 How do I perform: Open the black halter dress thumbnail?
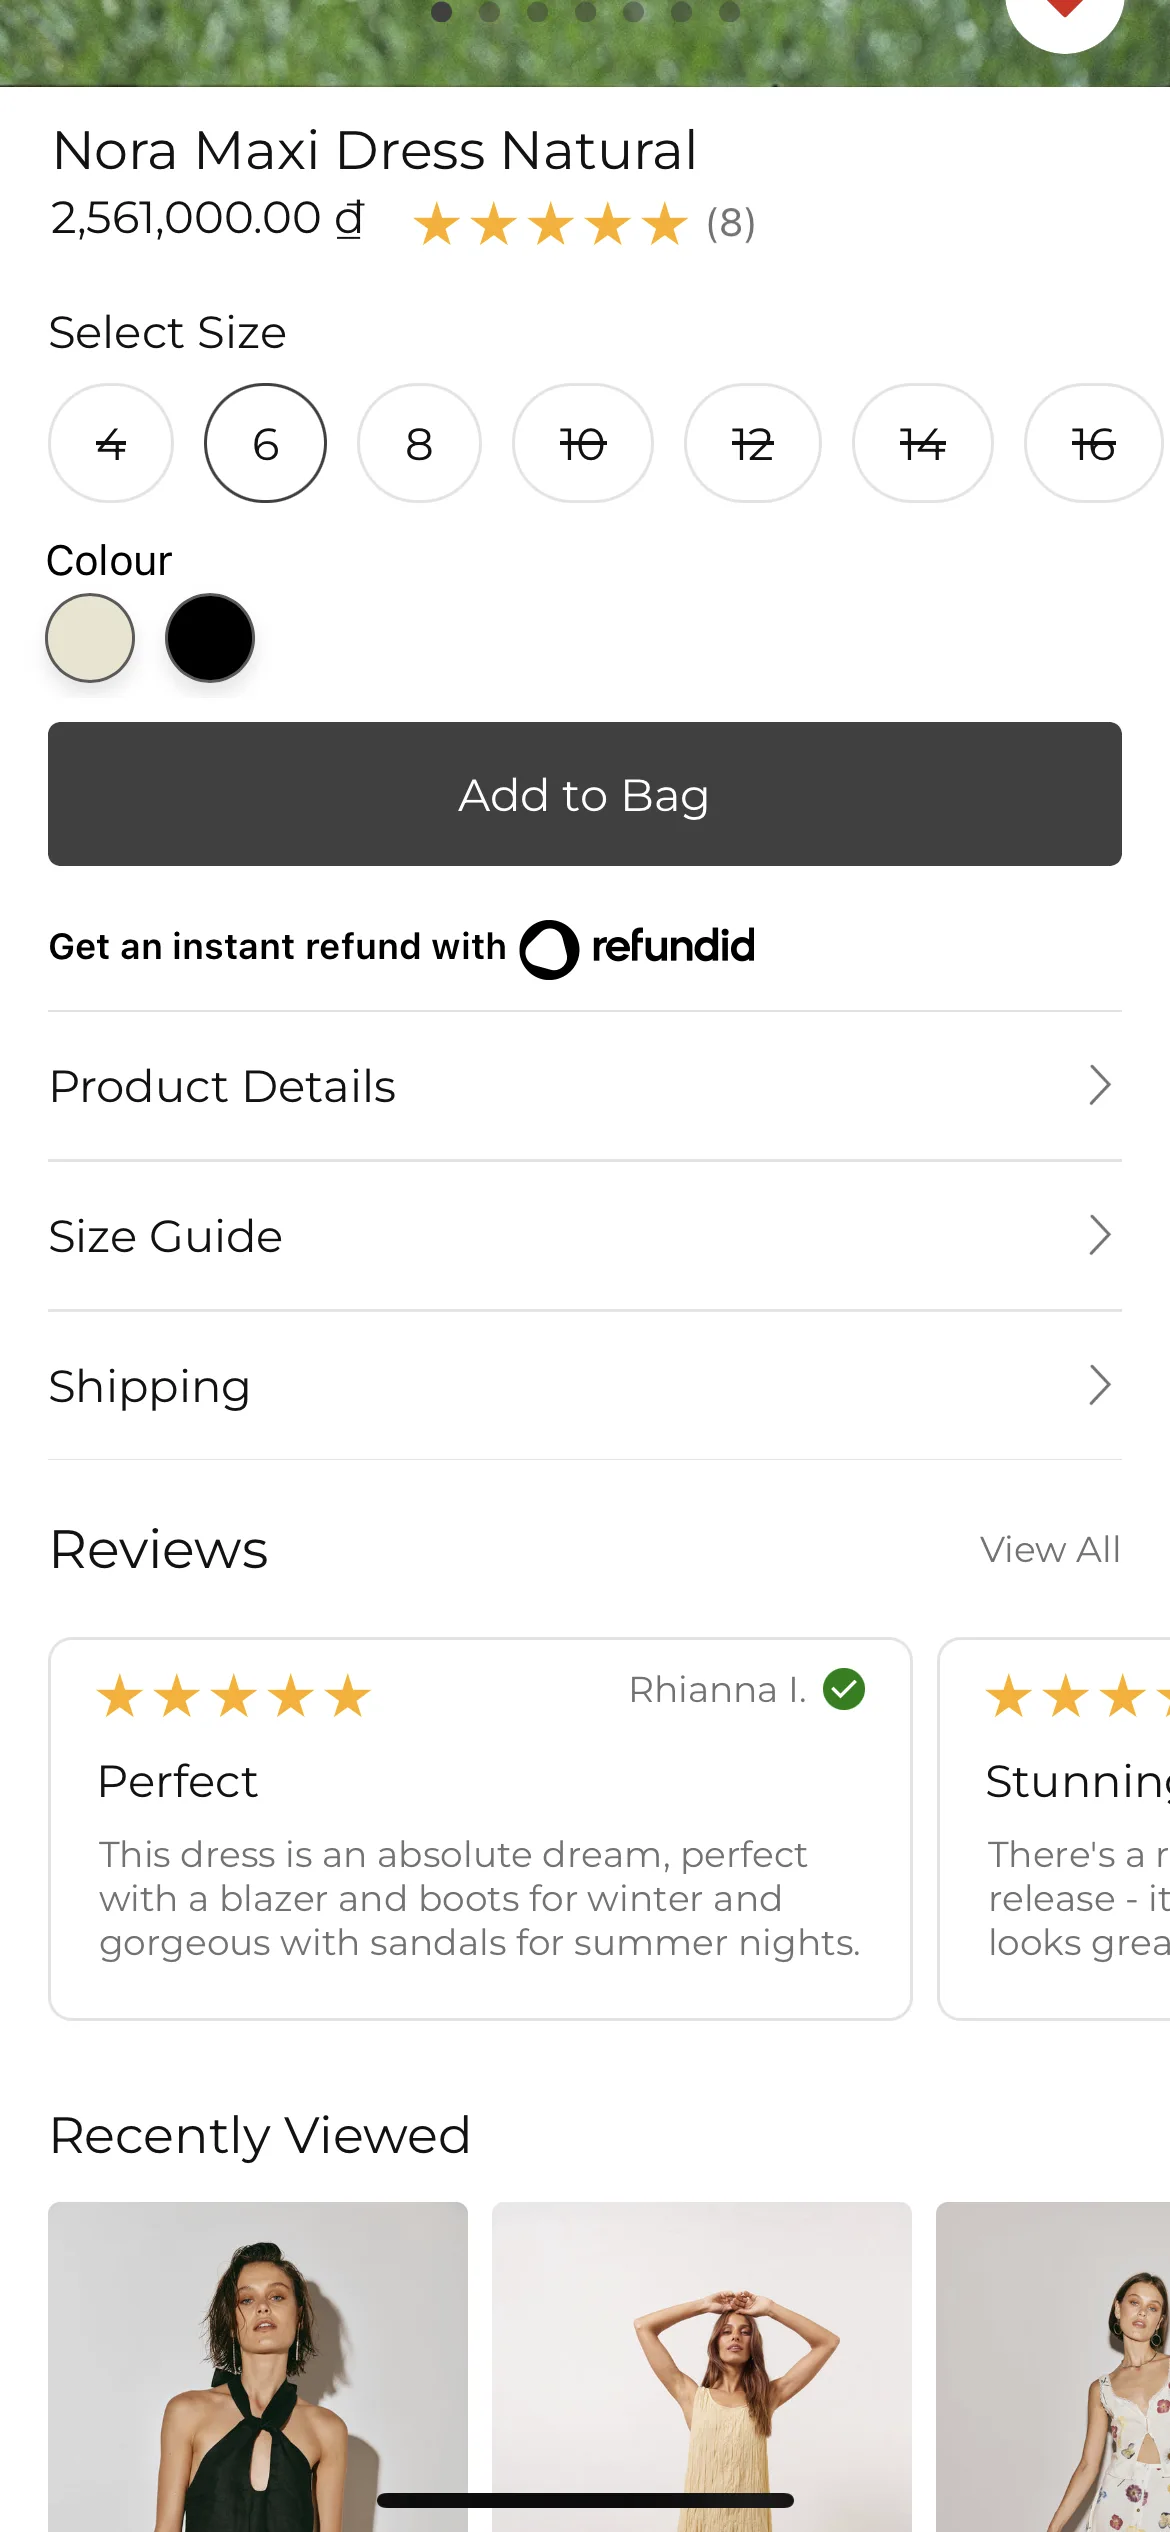point(258,2367)
